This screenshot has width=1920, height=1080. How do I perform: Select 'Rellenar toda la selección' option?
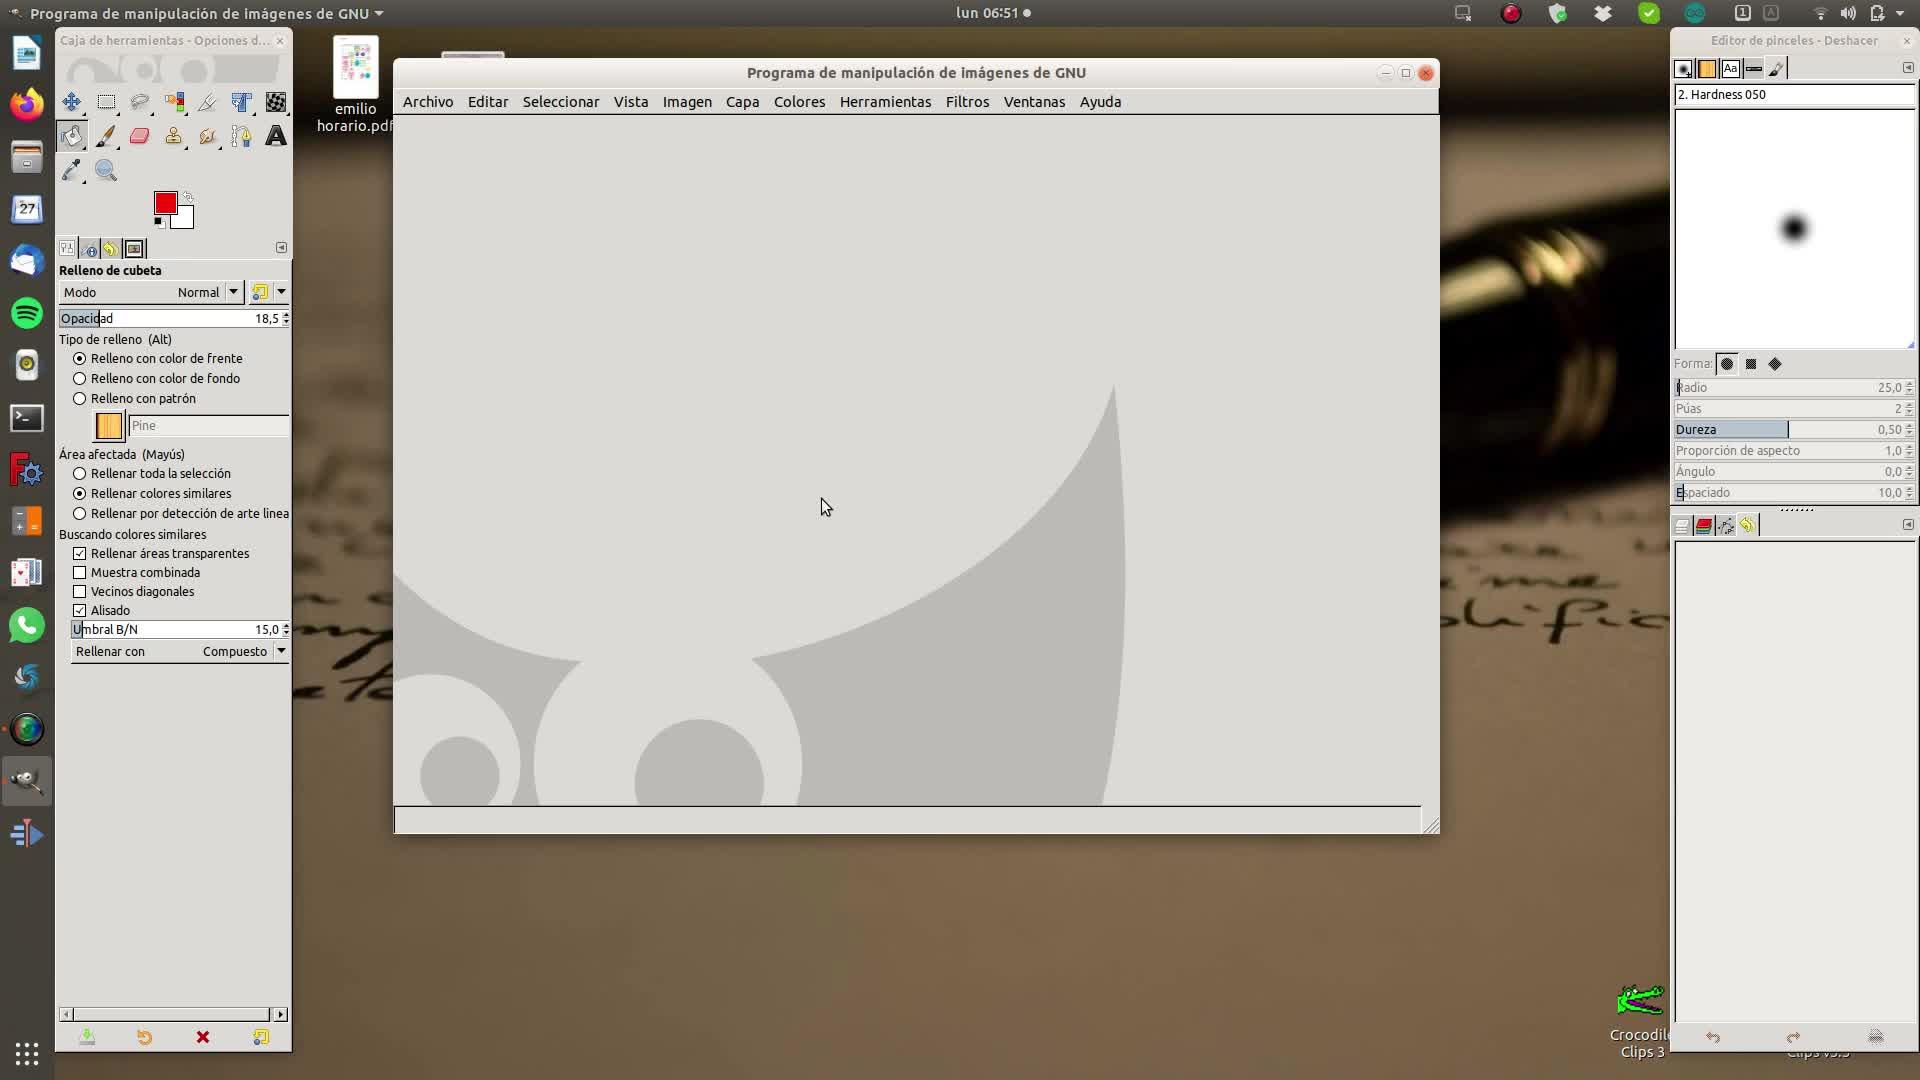(x=80, y=474)
